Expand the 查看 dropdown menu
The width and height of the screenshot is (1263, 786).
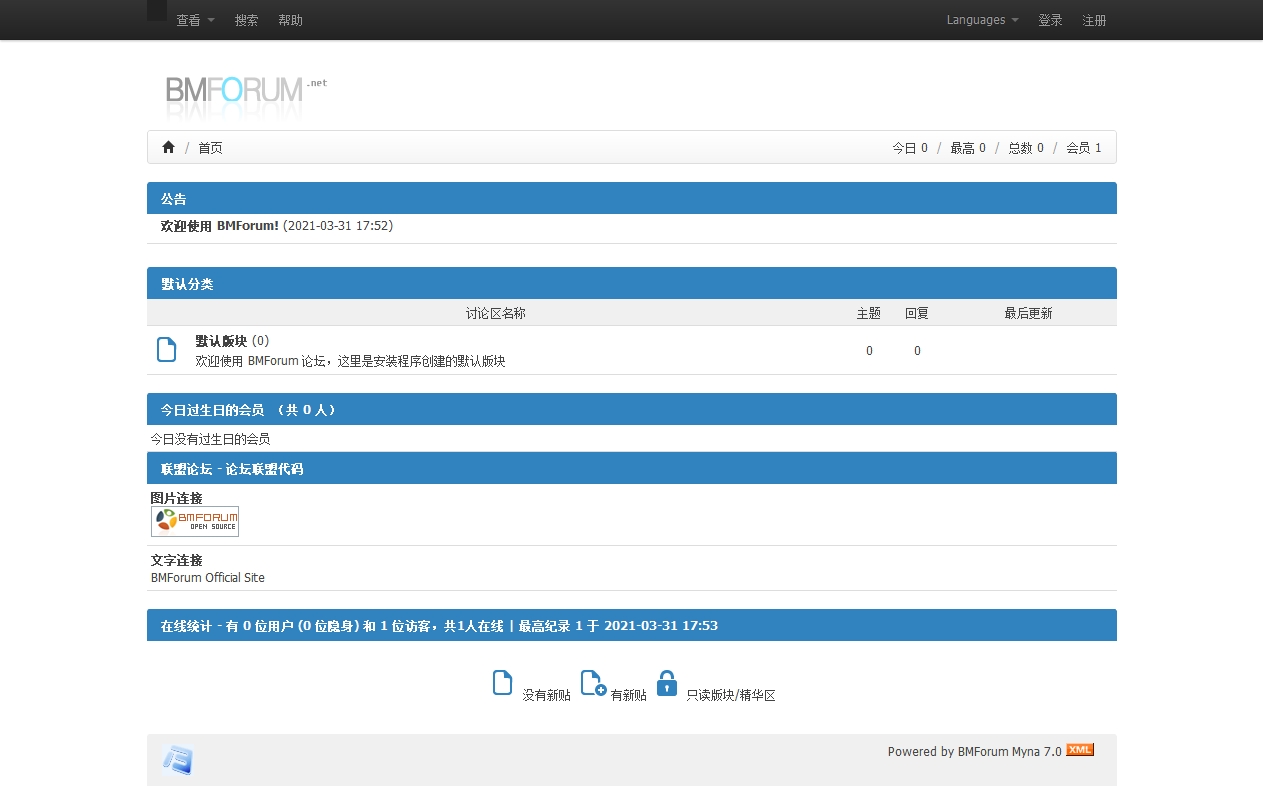(x=195, y=20)
